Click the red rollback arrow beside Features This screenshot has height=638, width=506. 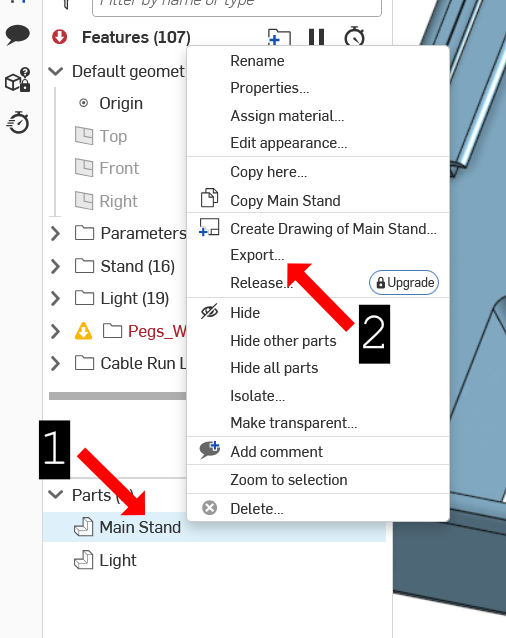point(59,37)
